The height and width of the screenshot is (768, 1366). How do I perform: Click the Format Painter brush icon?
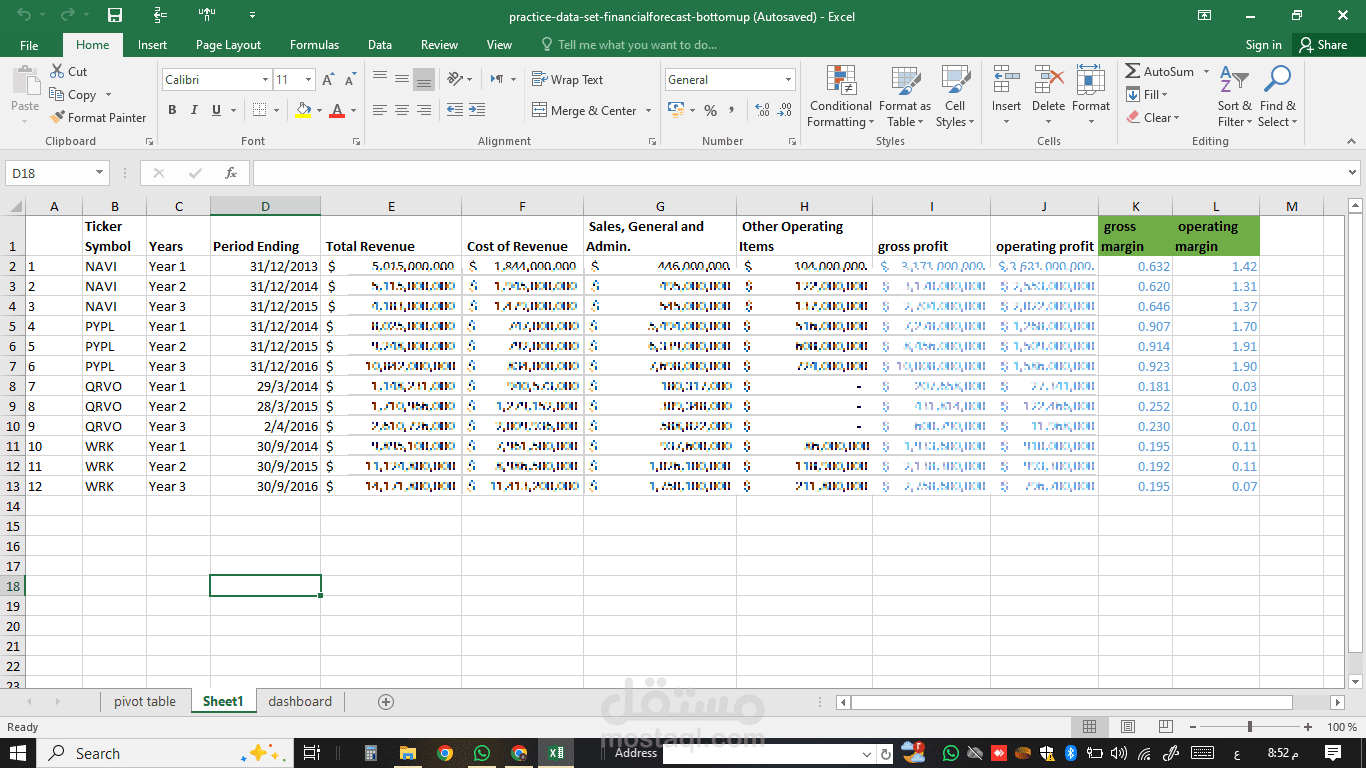57,117
